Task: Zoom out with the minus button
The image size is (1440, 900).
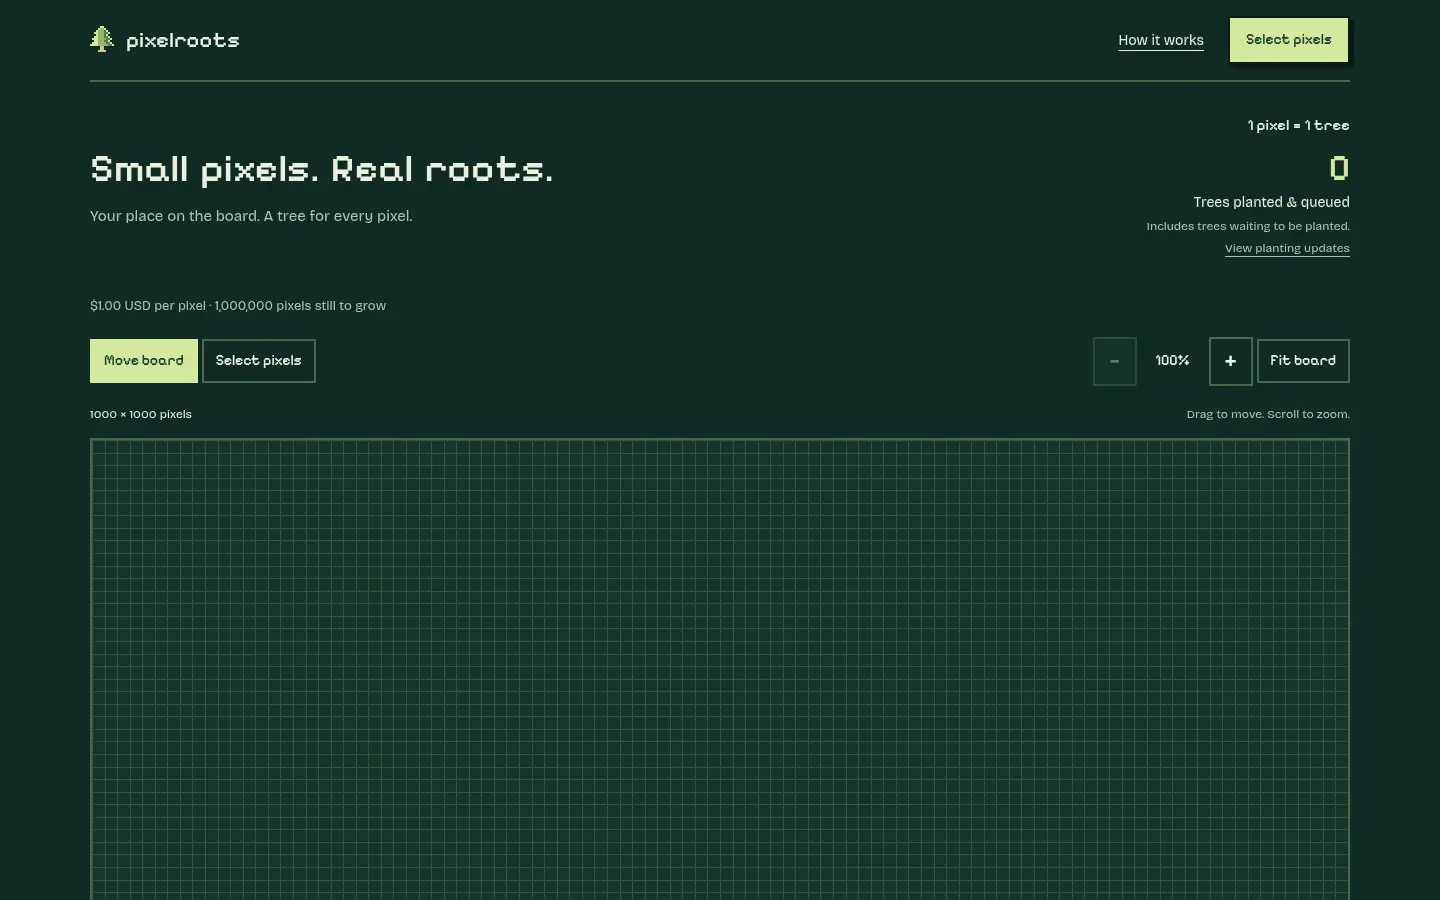Action: click(1114, 361)
